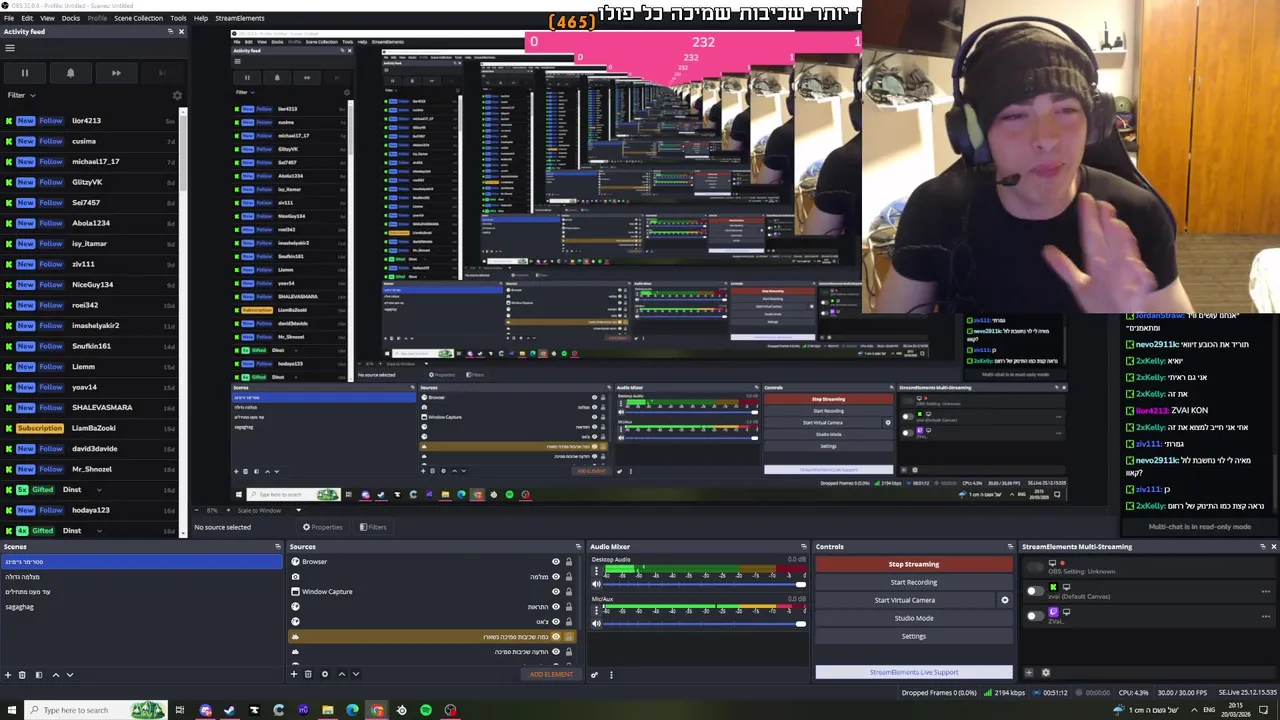Expand the Activity feed Filter dropdown
Viewport: 1280px width, 720px height.
click(21, 96)
